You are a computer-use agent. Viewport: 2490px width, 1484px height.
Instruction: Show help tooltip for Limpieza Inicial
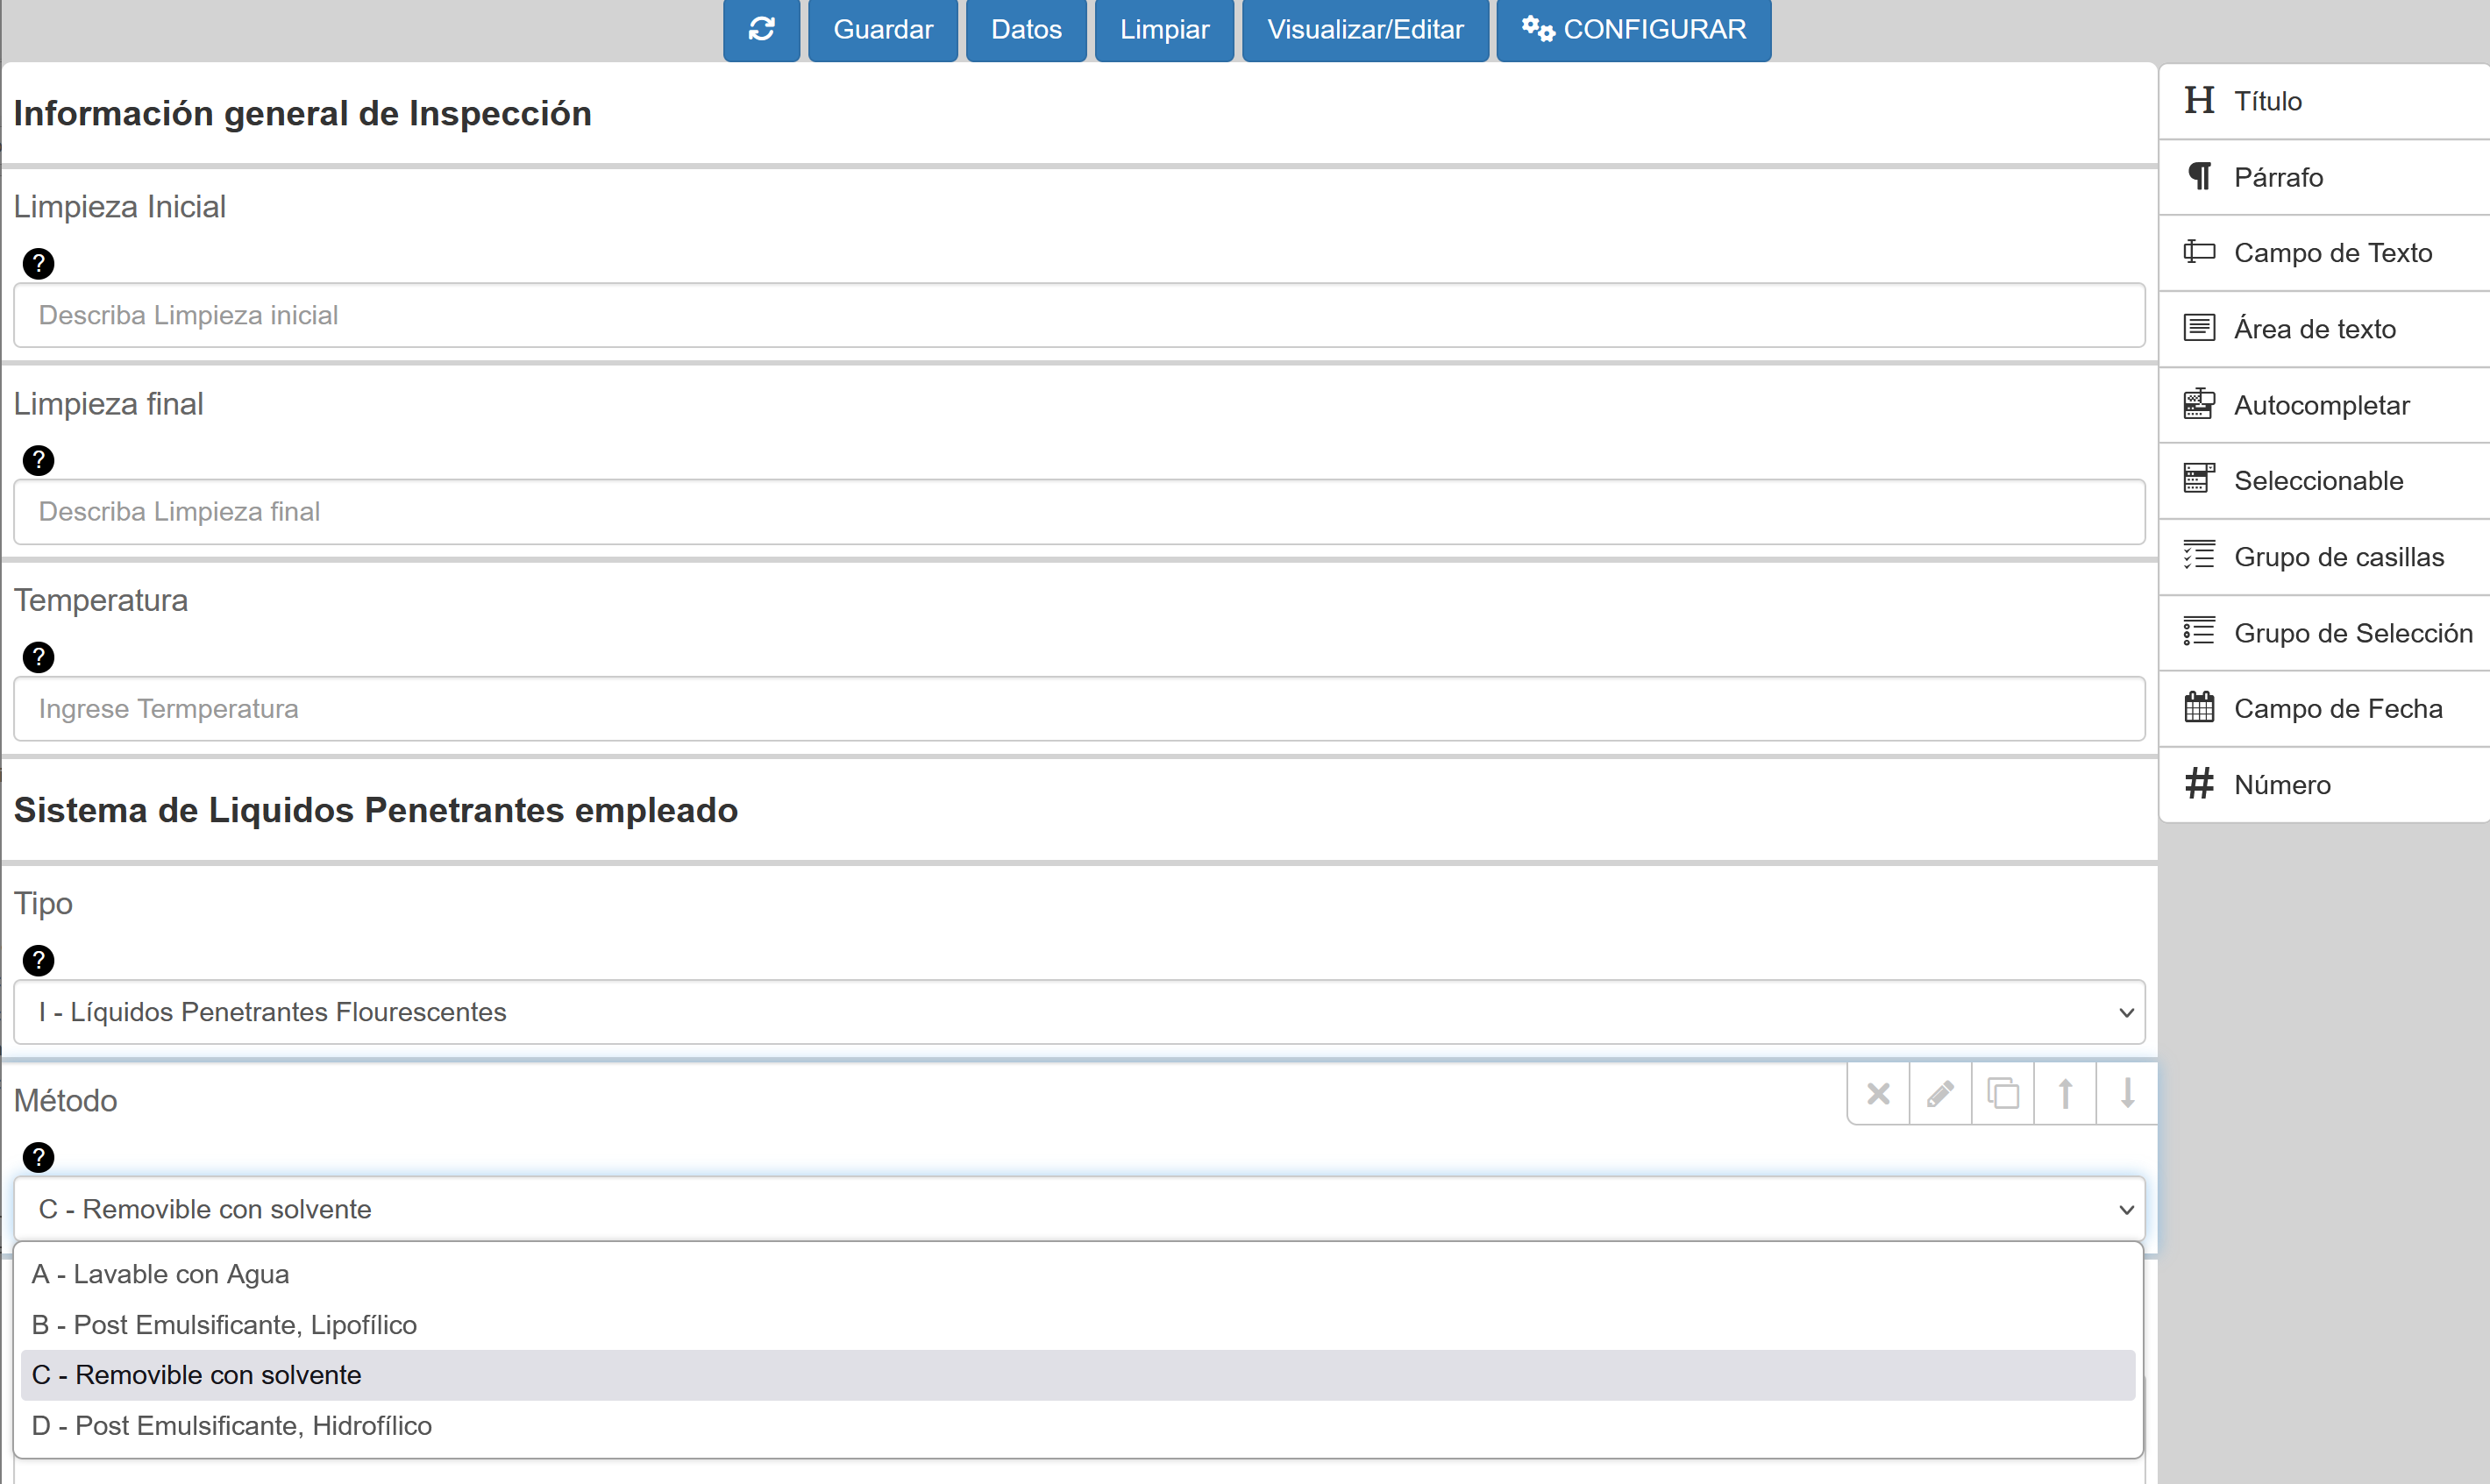(x=38, y=264)
